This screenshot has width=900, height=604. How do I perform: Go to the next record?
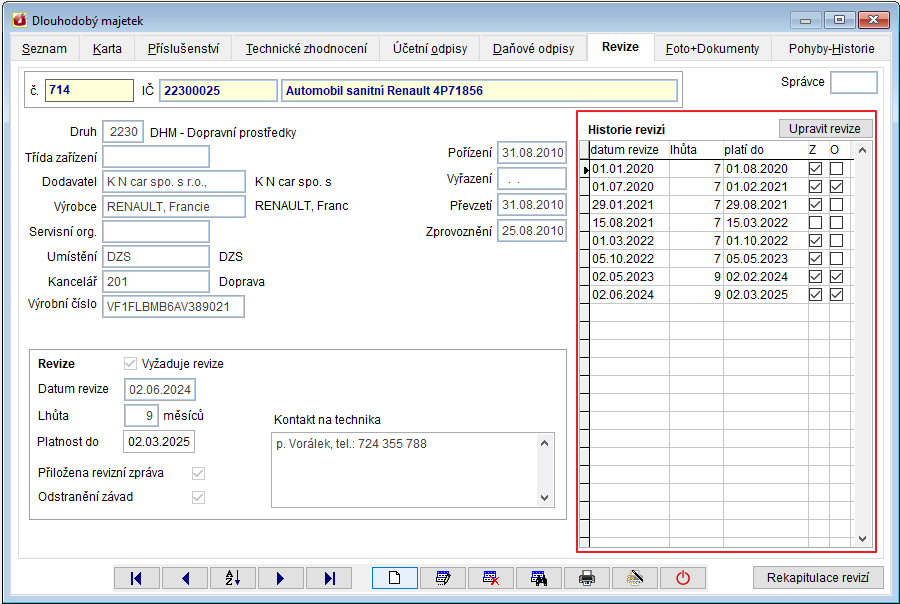(281, 578)
